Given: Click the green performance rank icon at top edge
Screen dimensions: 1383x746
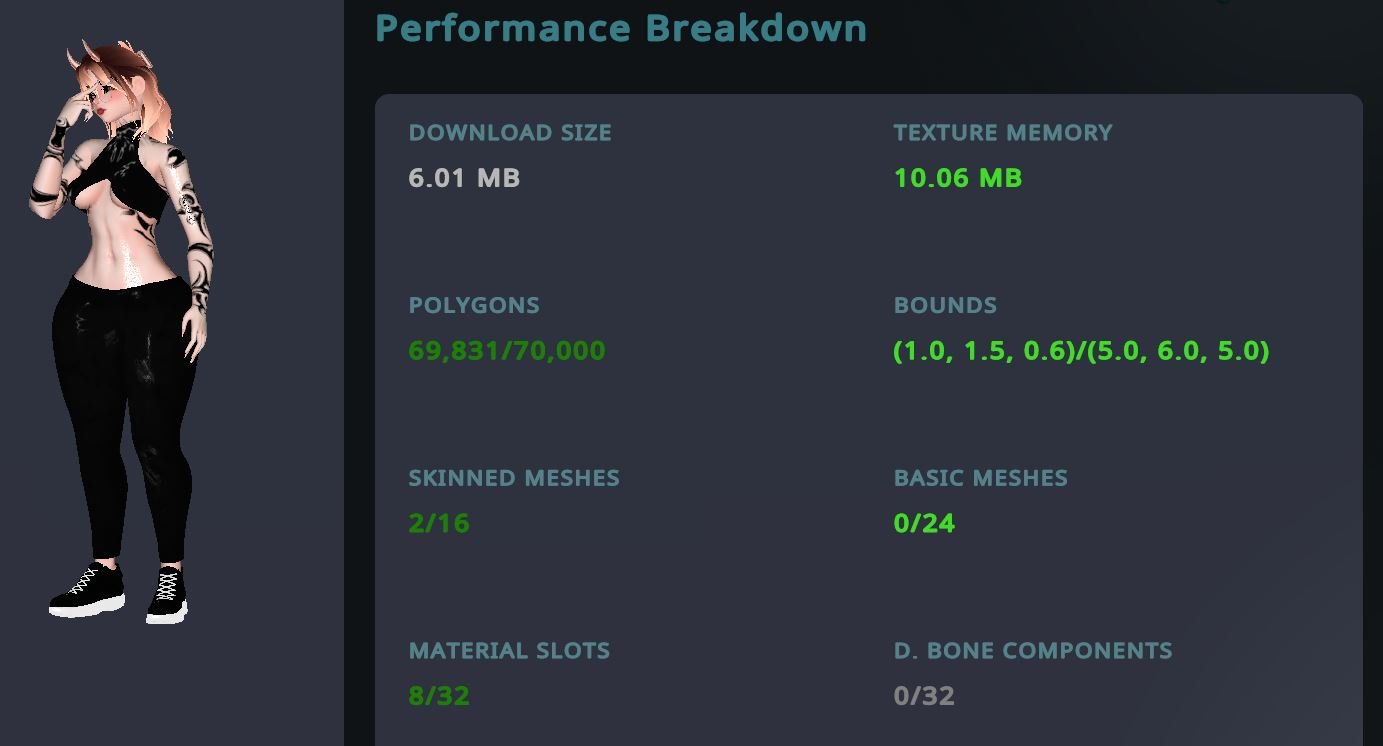Looking at the screenshot, I should click(1222, 4).
